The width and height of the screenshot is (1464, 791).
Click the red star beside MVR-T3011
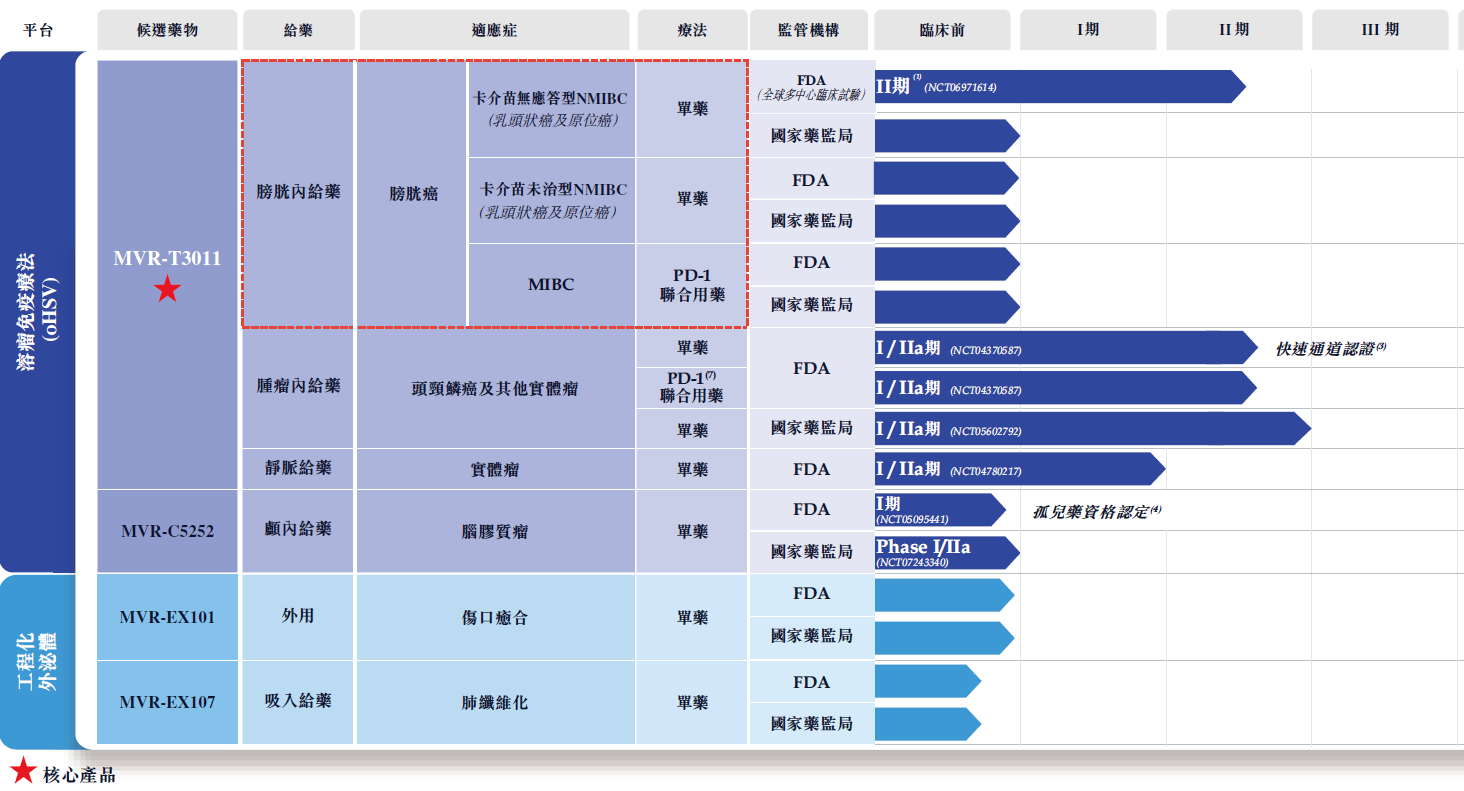pyautogui.click(x=167, y=290)
